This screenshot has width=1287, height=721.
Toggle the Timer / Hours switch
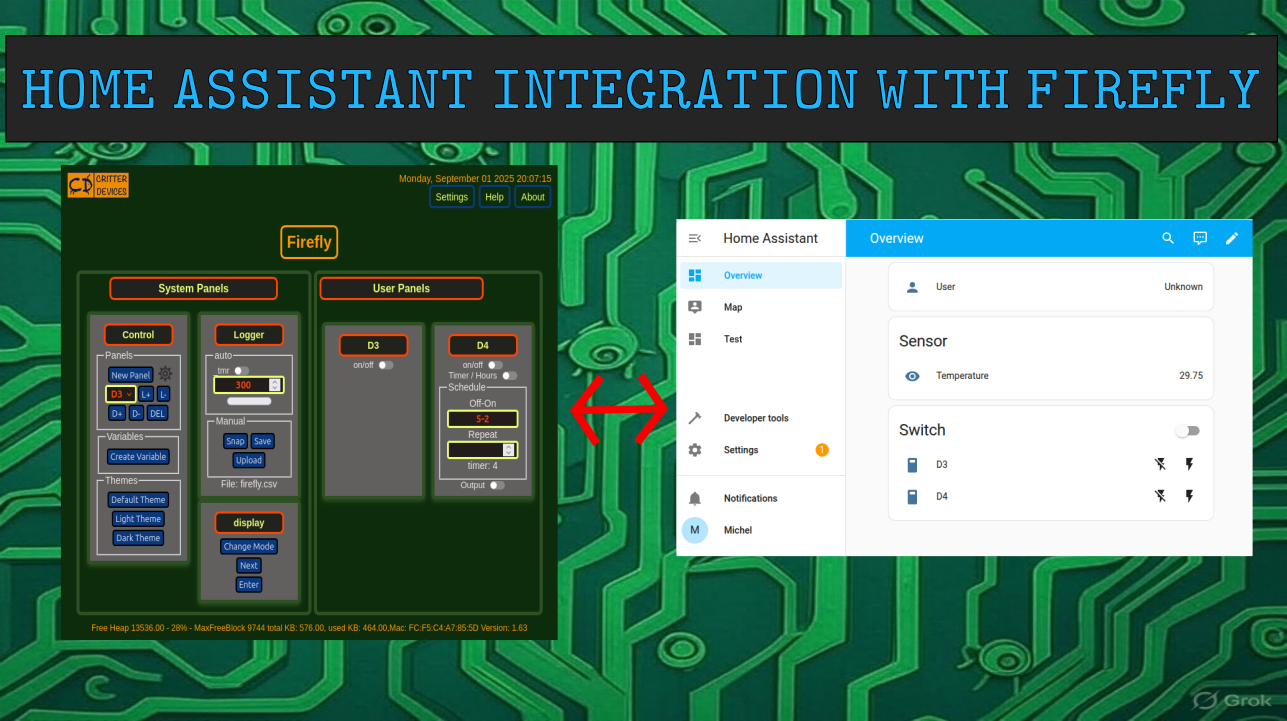pyautogui.click(x=510, y=376)
